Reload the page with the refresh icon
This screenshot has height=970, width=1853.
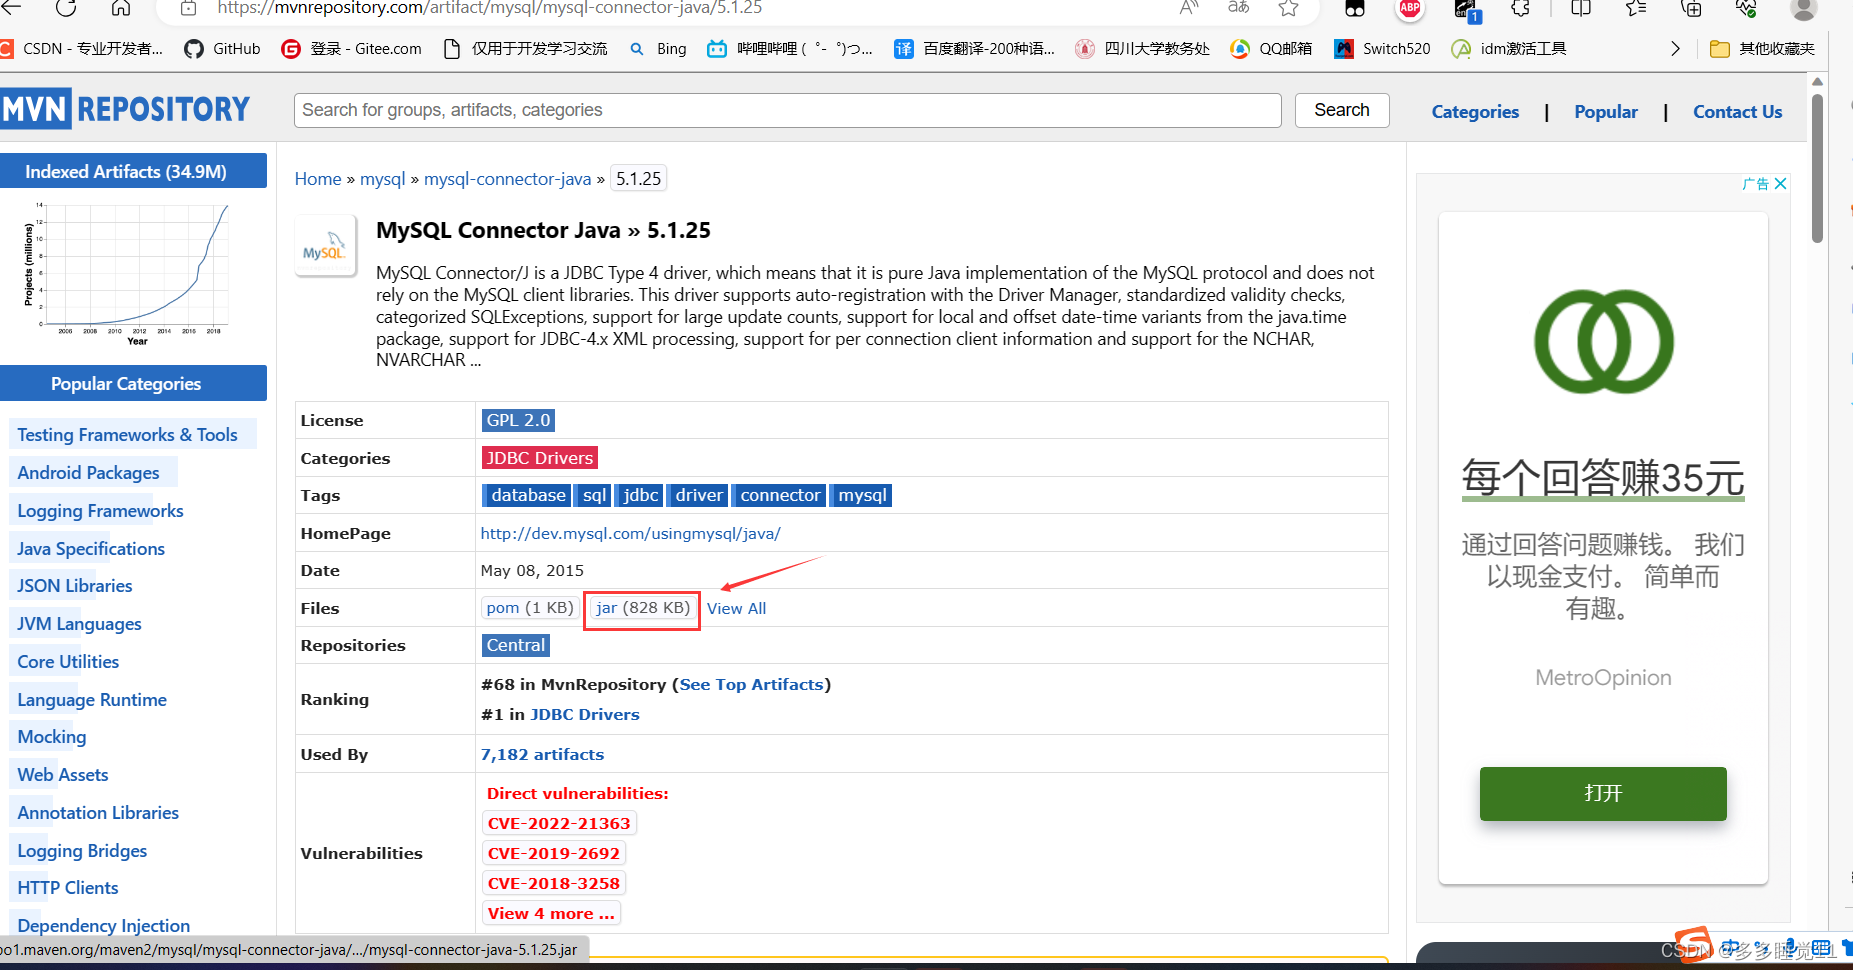[66, 8]
